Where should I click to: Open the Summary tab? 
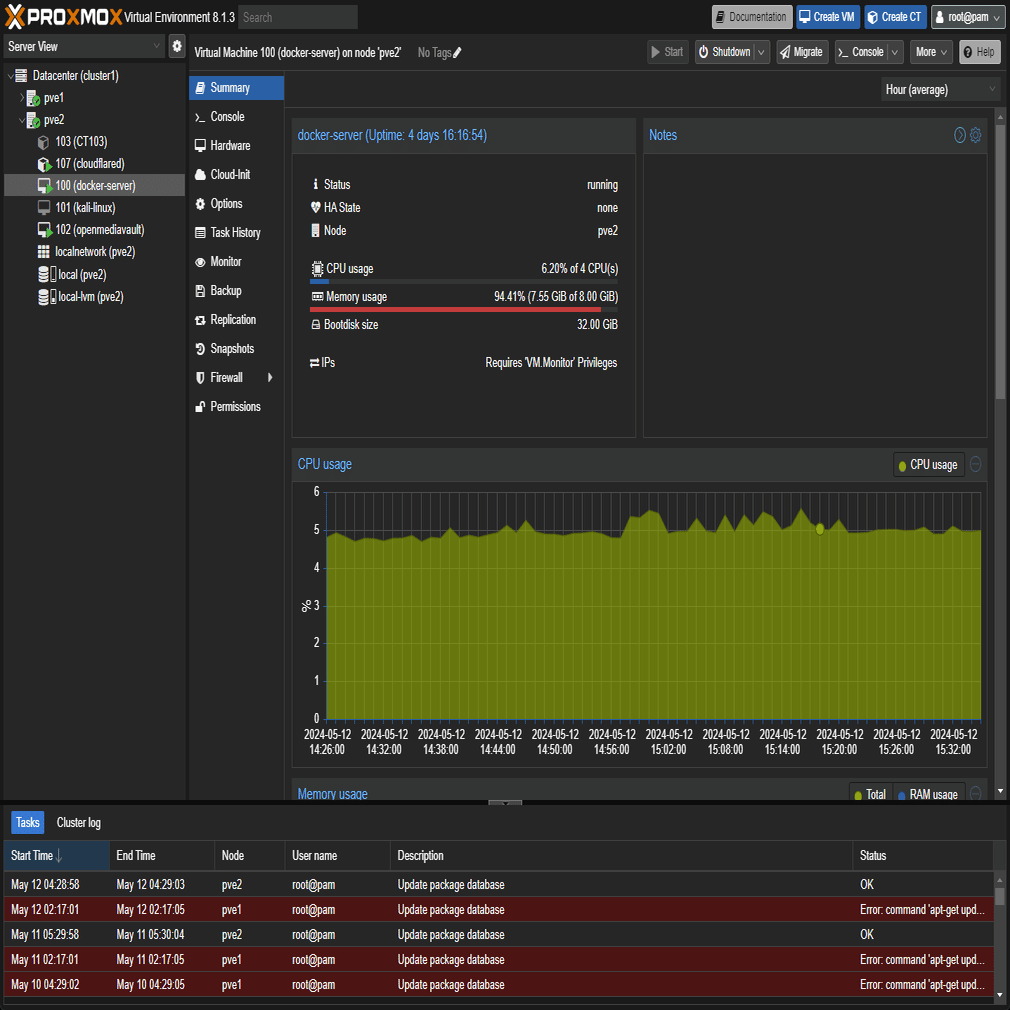point(236,88)
